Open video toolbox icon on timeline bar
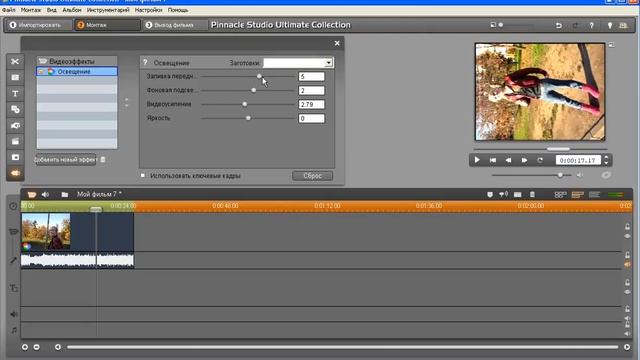Screen dimensions: 640x360 31,194
